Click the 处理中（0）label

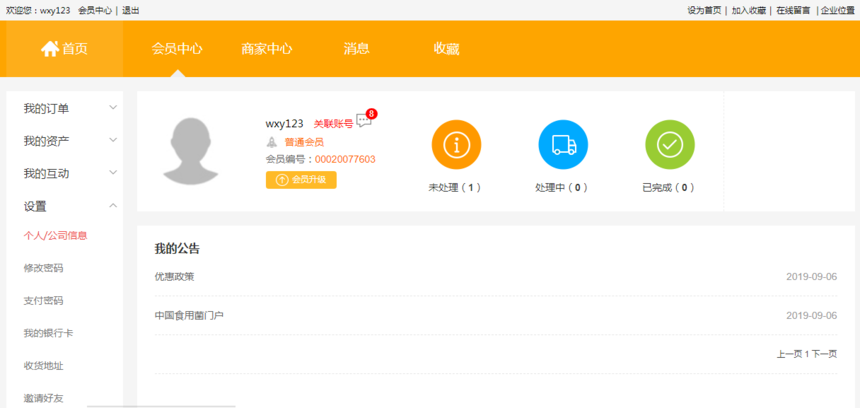(562, 187)
